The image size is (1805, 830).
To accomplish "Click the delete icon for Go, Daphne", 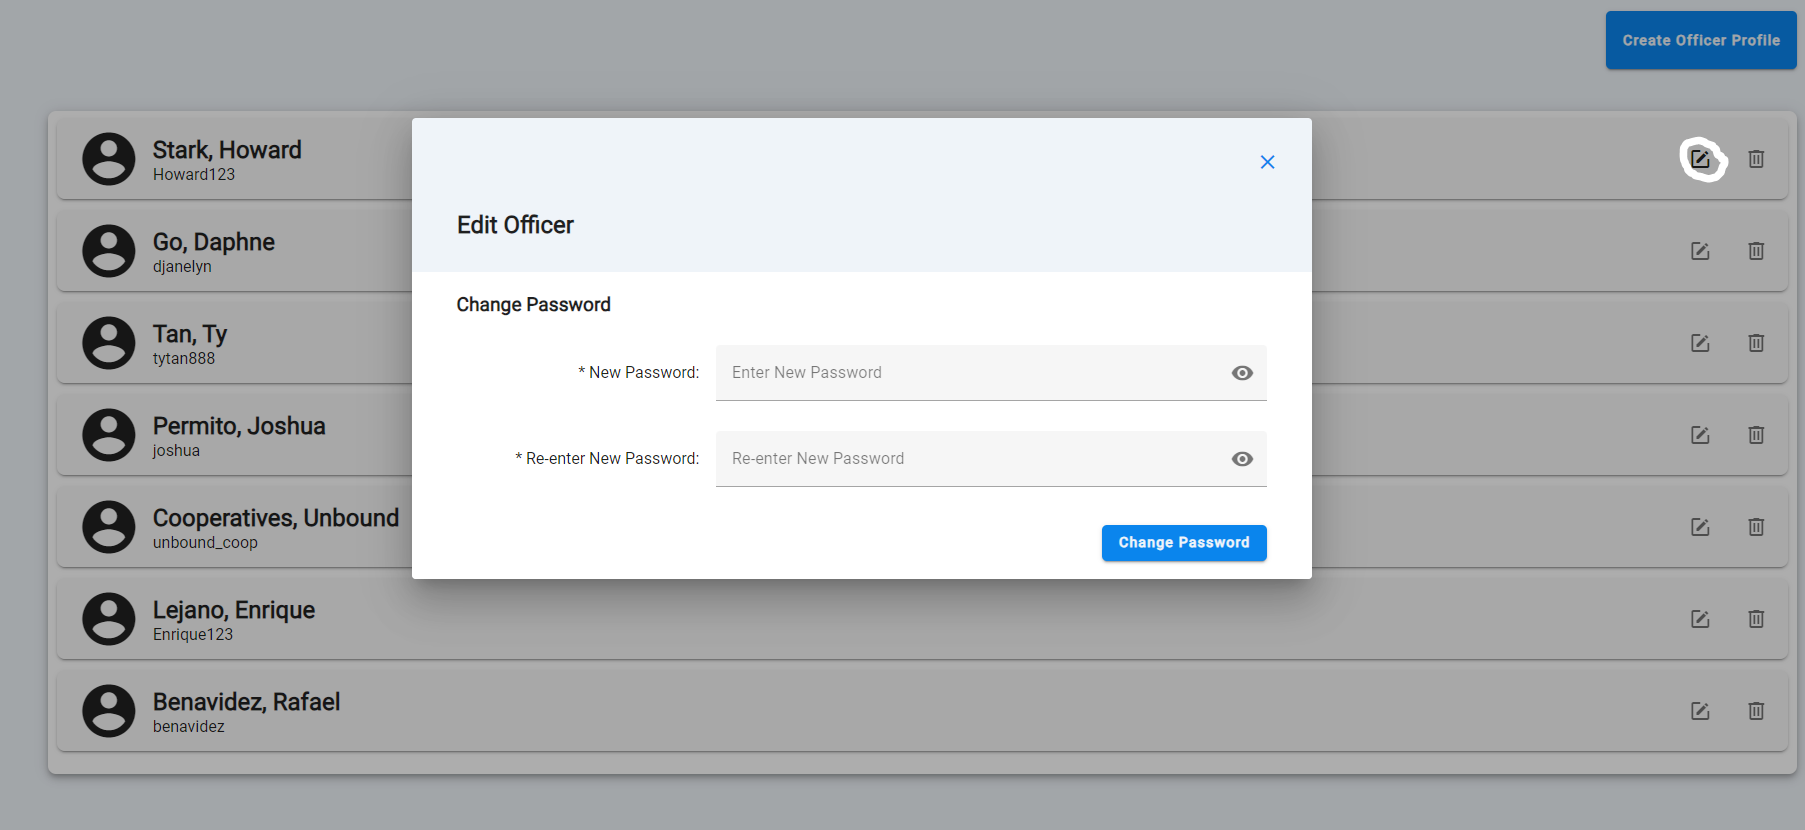I will [1756, 251].
